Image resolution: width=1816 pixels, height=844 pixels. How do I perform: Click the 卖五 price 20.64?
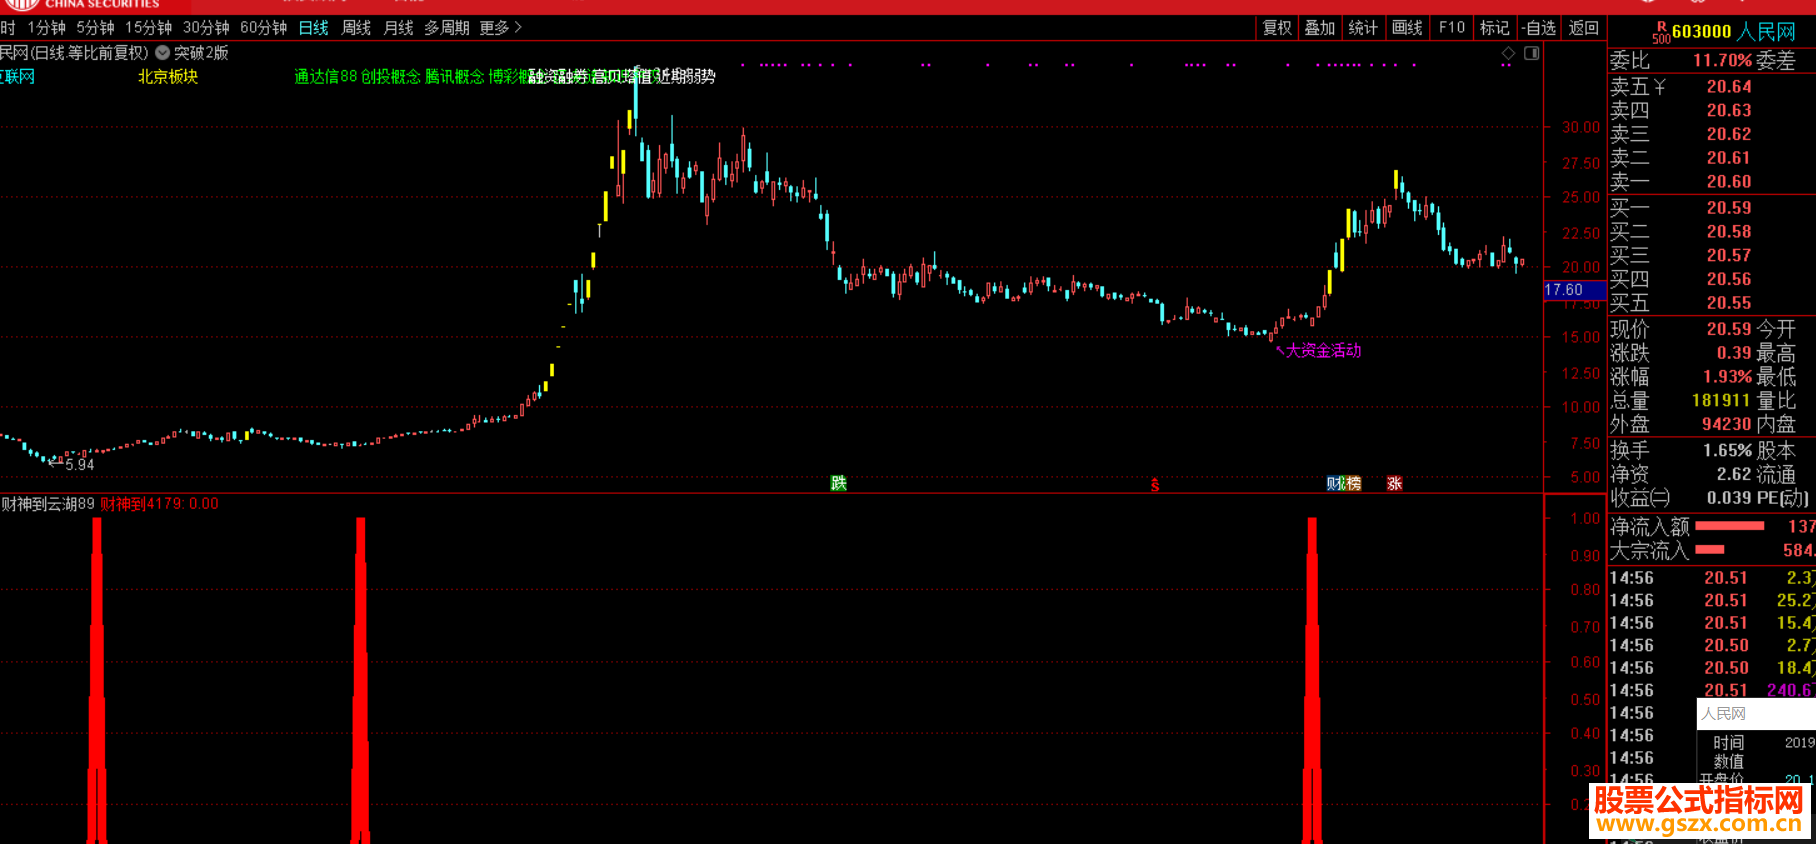pos(1729,87)
